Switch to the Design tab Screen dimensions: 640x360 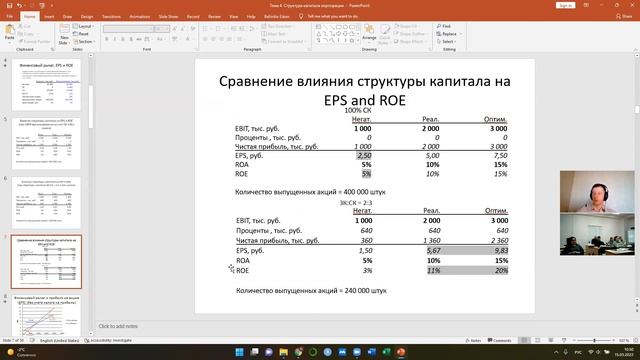point(87,16)
